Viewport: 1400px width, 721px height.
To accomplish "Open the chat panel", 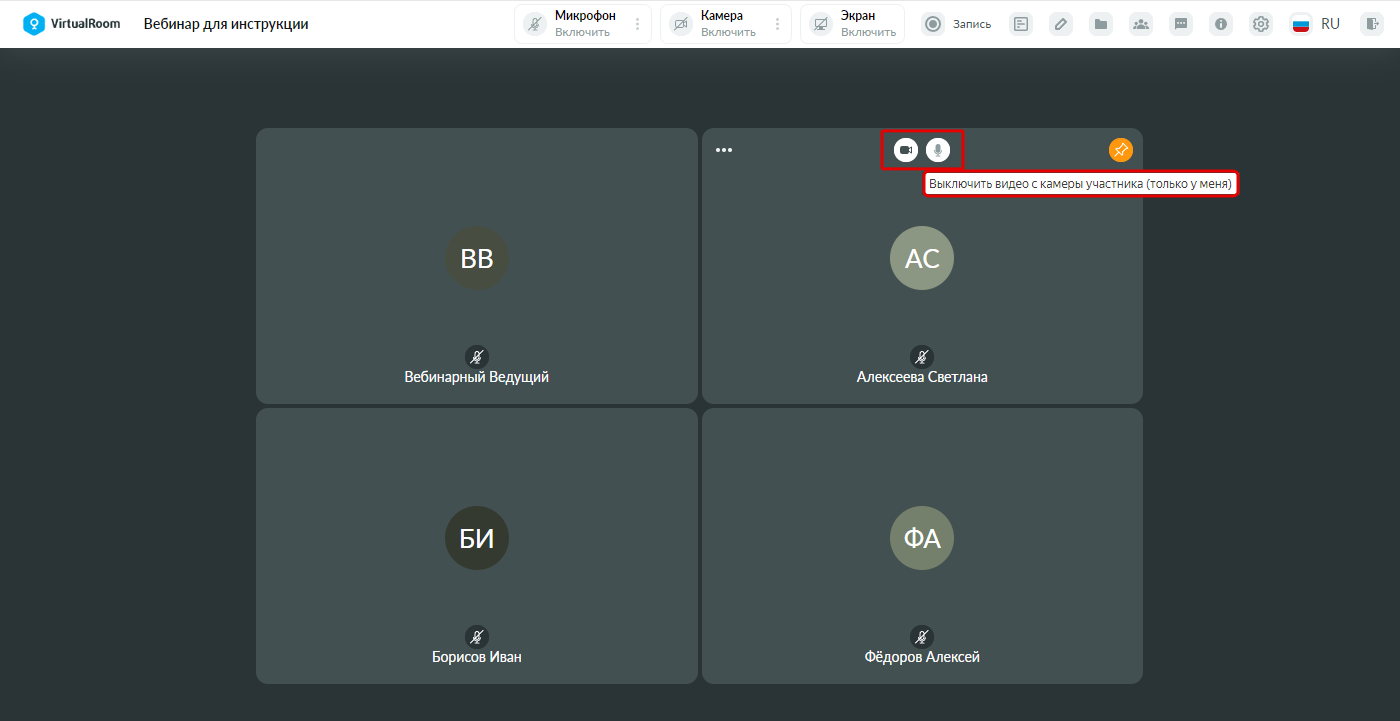I will coord(1181,24).
